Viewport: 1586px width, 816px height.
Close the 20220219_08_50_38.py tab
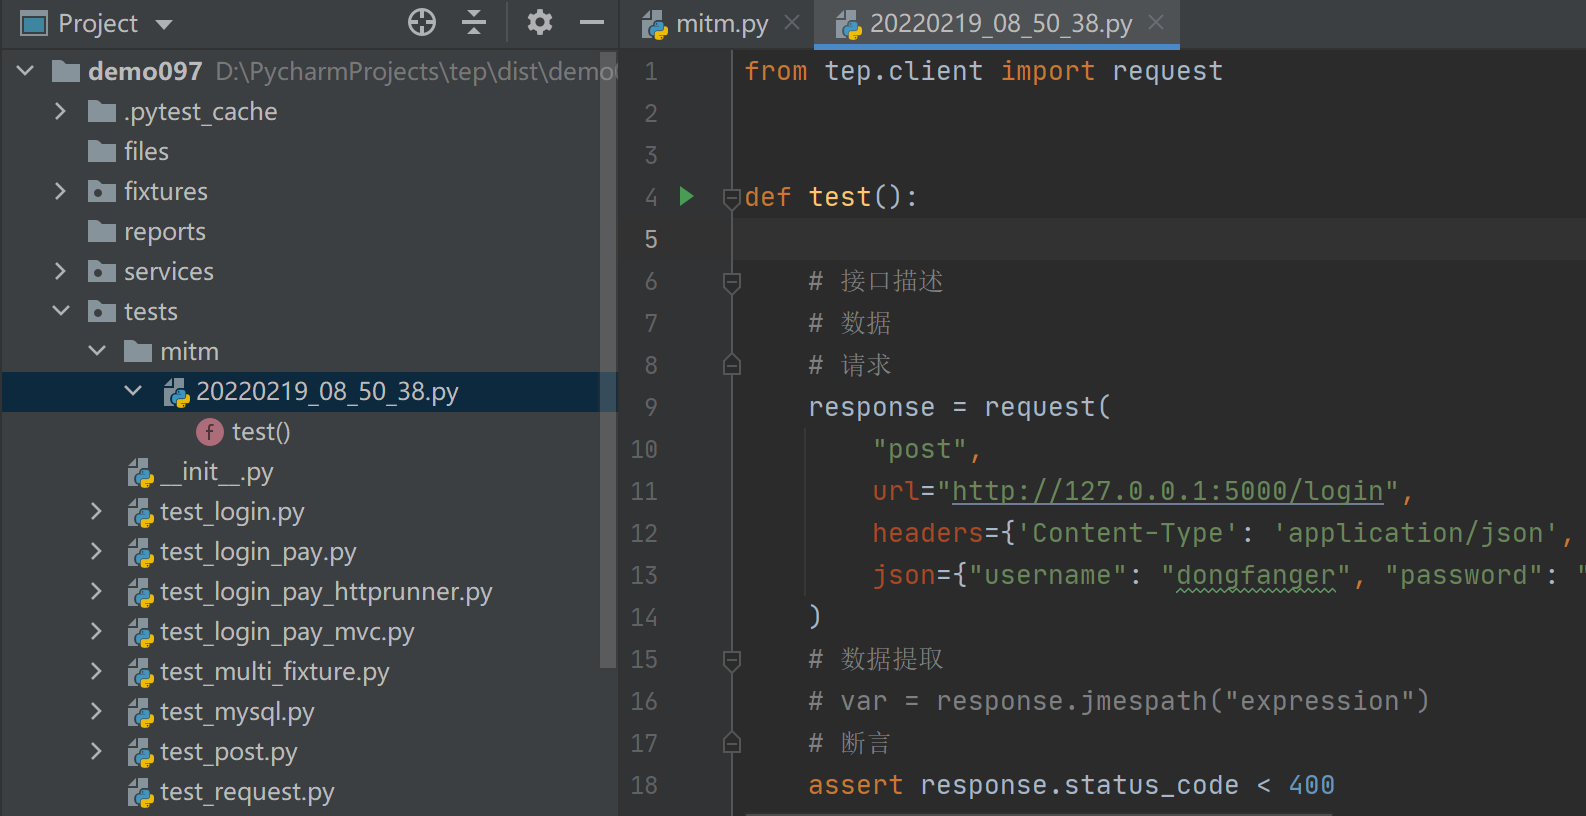click(x=1156, y=22)
